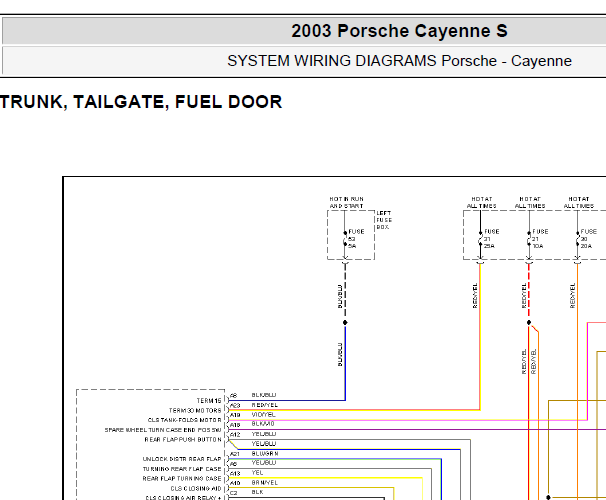Viewport: 606px width, 500px height.
Task: Select 'BLK' wire color beside pin C2
Action: coord(257,492)
